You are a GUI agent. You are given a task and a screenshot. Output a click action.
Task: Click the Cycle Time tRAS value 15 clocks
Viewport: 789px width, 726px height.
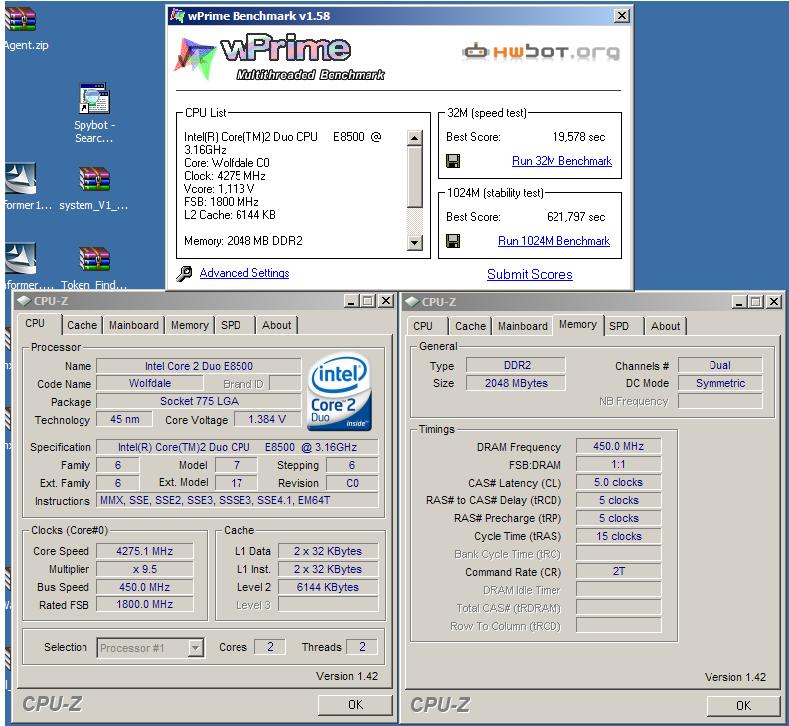[618, 536]
